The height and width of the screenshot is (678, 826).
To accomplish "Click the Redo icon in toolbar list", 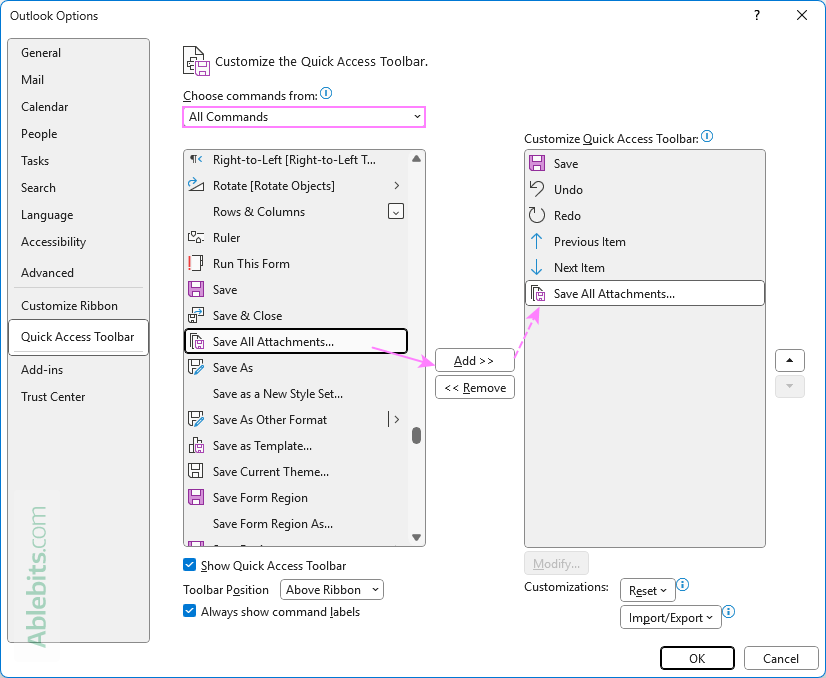I will [x=537, y=215].
